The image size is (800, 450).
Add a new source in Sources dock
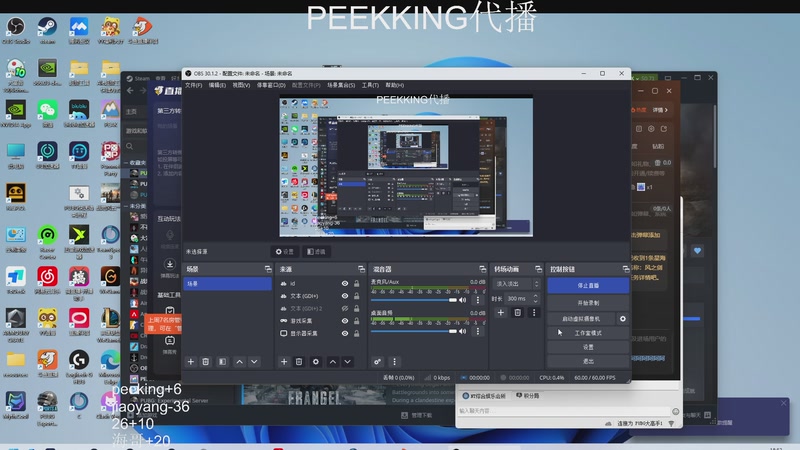(x=284, y=362)
